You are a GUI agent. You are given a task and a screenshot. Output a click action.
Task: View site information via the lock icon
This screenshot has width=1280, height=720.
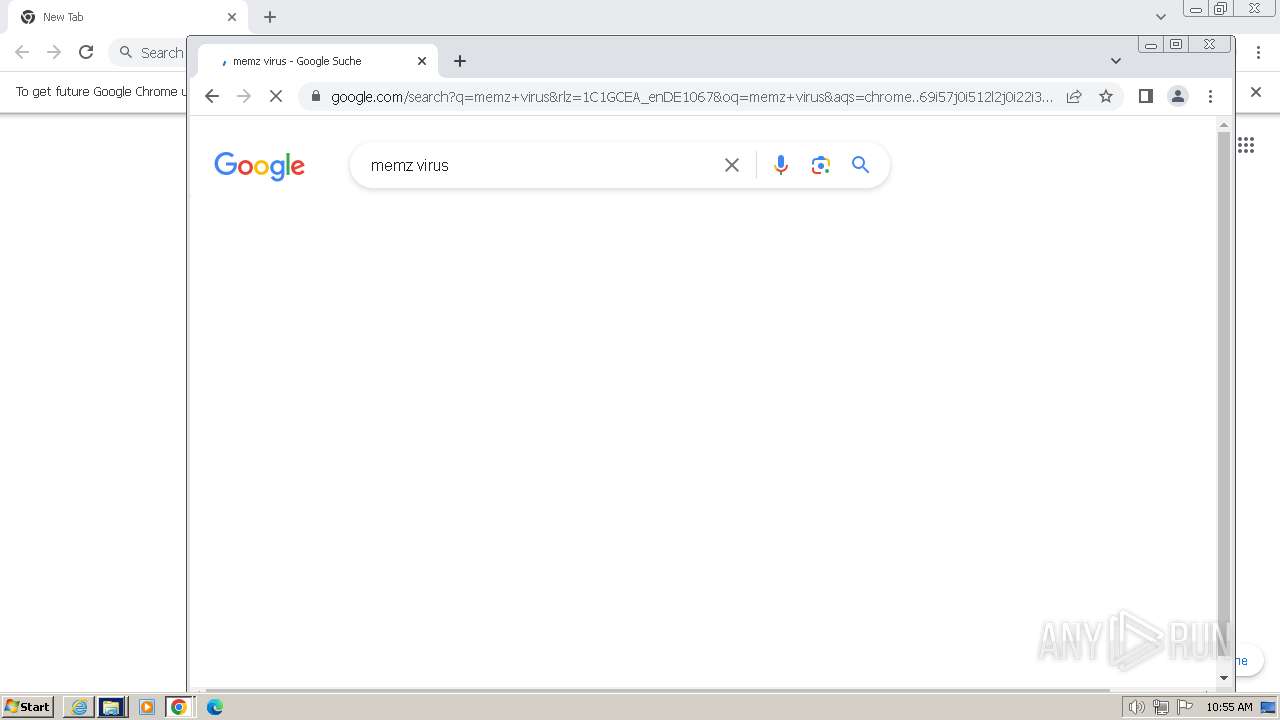[x=316, y=96]
